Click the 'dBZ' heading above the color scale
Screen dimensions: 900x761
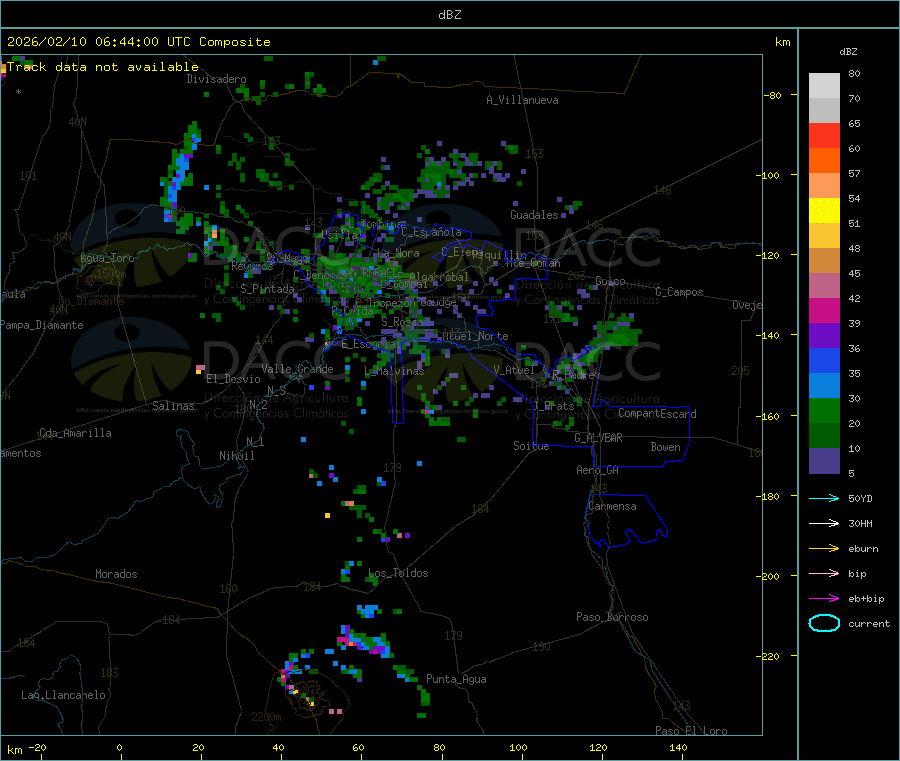[848, 52]
